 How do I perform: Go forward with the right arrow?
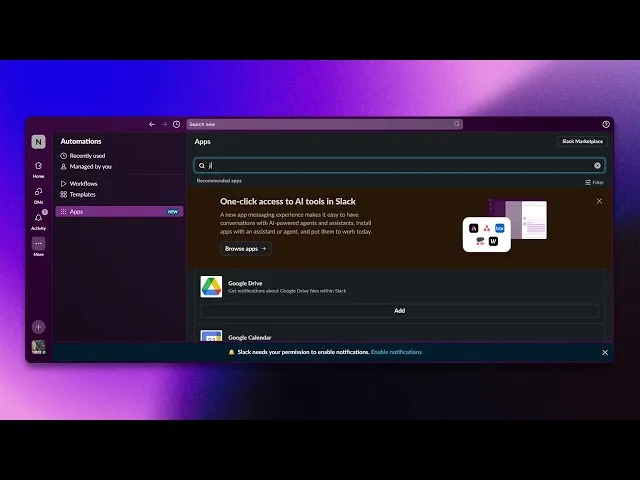pyautogui.click(x=164, y=124)
